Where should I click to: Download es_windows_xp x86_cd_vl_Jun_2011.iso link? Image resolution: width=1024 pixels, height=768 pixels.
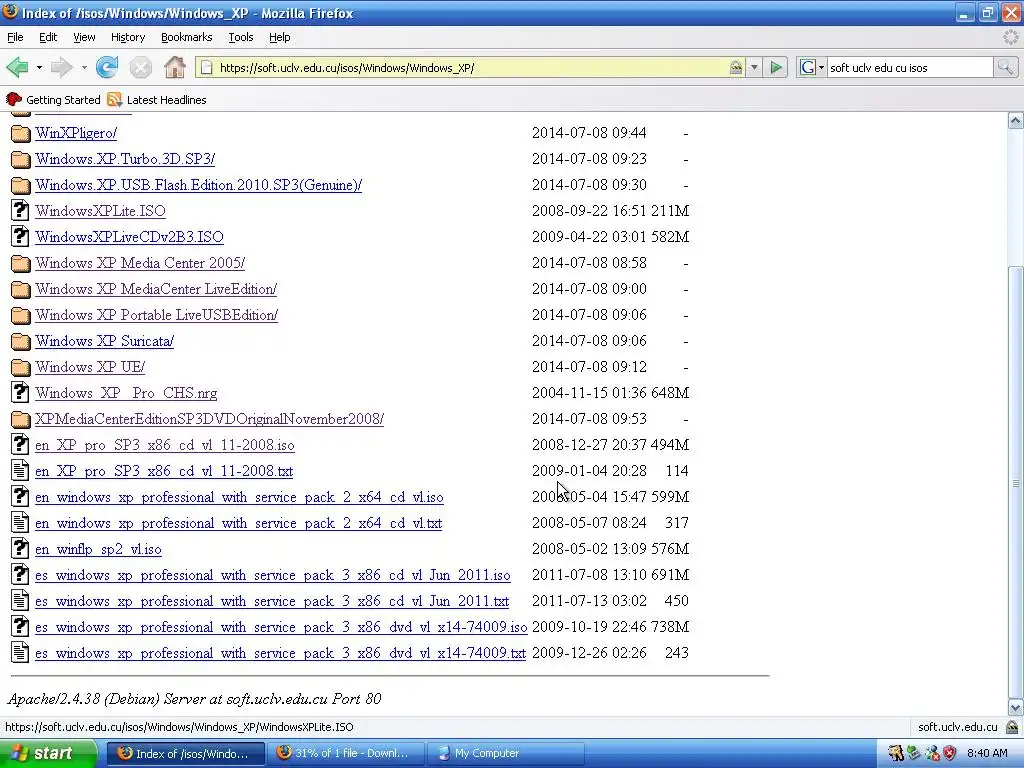pyautogui.click(x=272, y=575)
